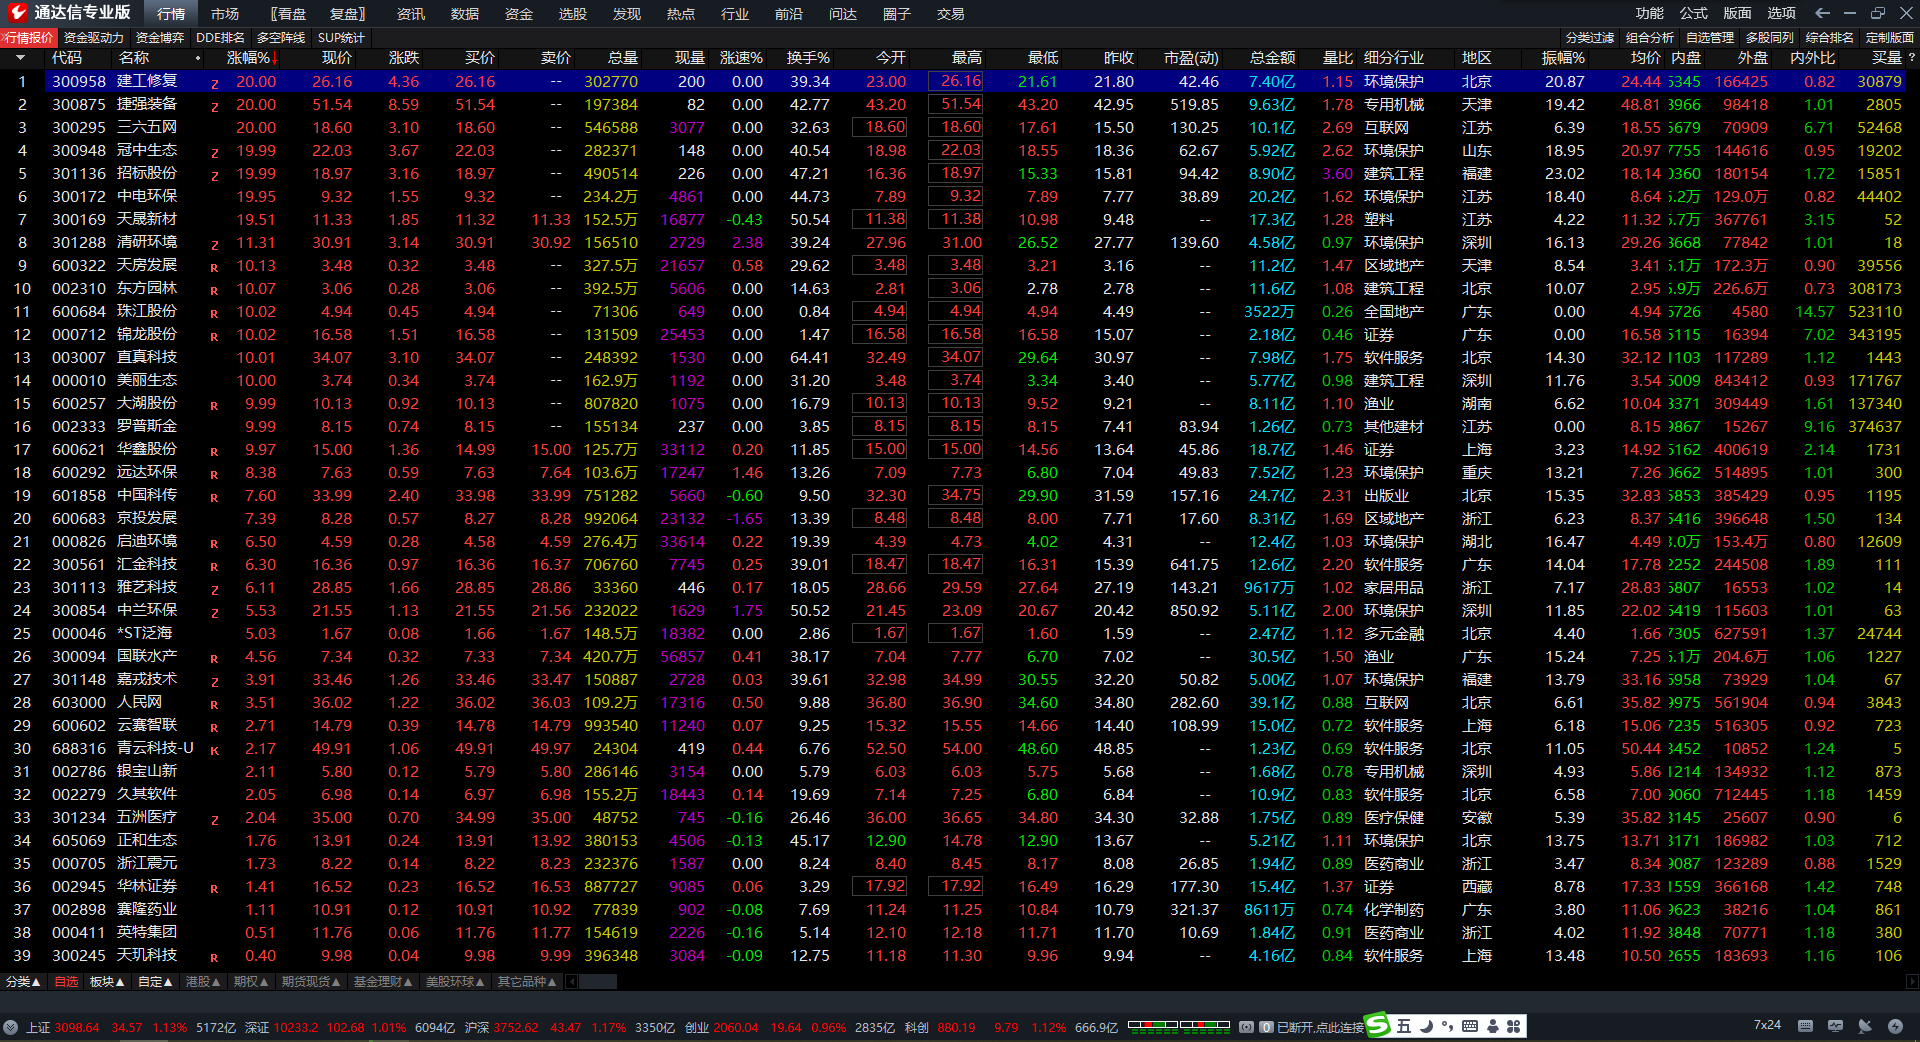Toggle Sogou moon night-mode icon
This screenshot has height=1042, width=1920.
click(1426, 1026)
